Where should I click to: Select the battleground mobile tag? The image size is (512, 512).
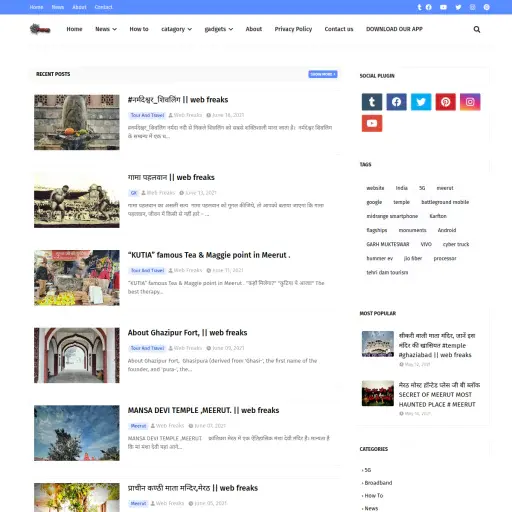tap(445, 202)
